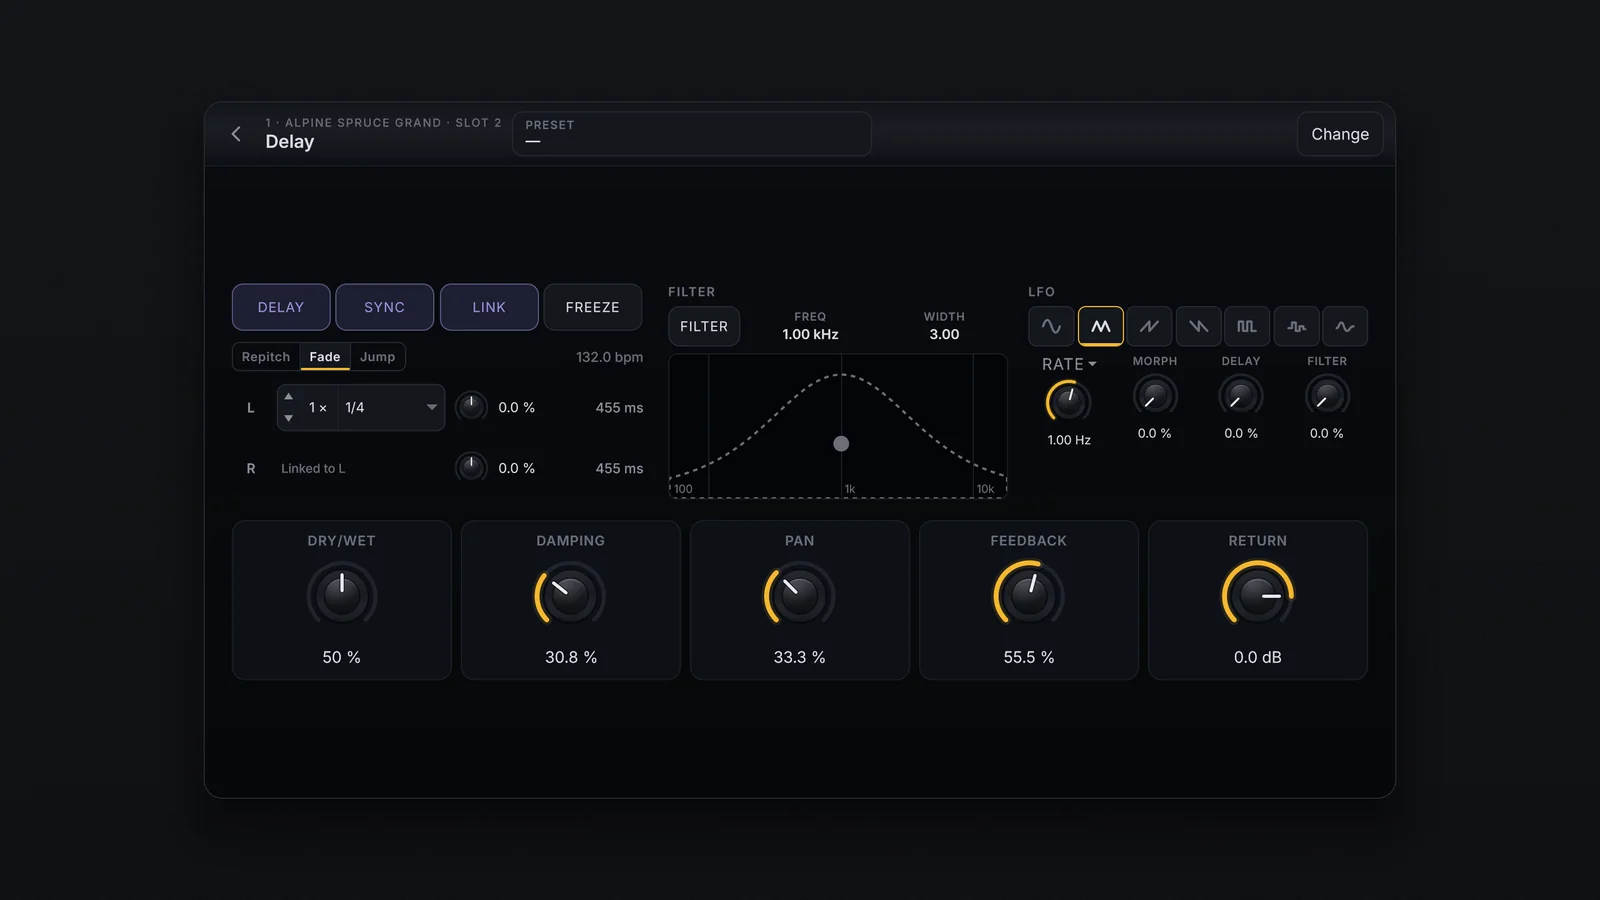Click the PAN knob
This screenshot has width=1600, height=900.
799,596
